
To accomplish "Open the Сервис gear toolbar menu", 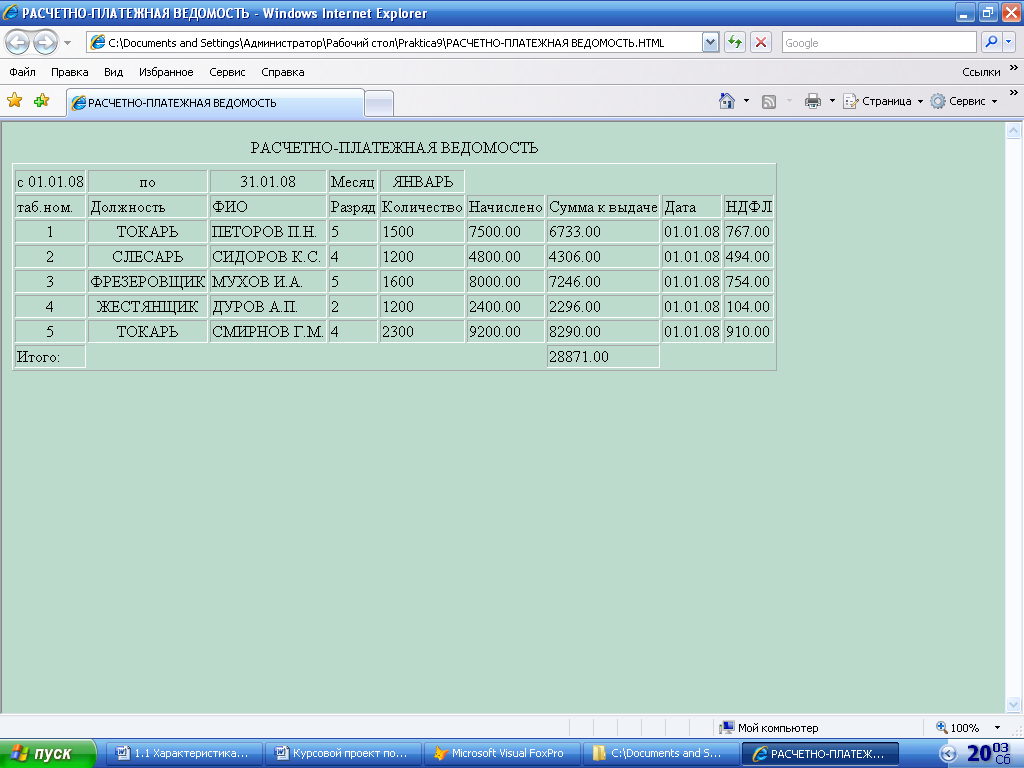I will click(964, 101).
